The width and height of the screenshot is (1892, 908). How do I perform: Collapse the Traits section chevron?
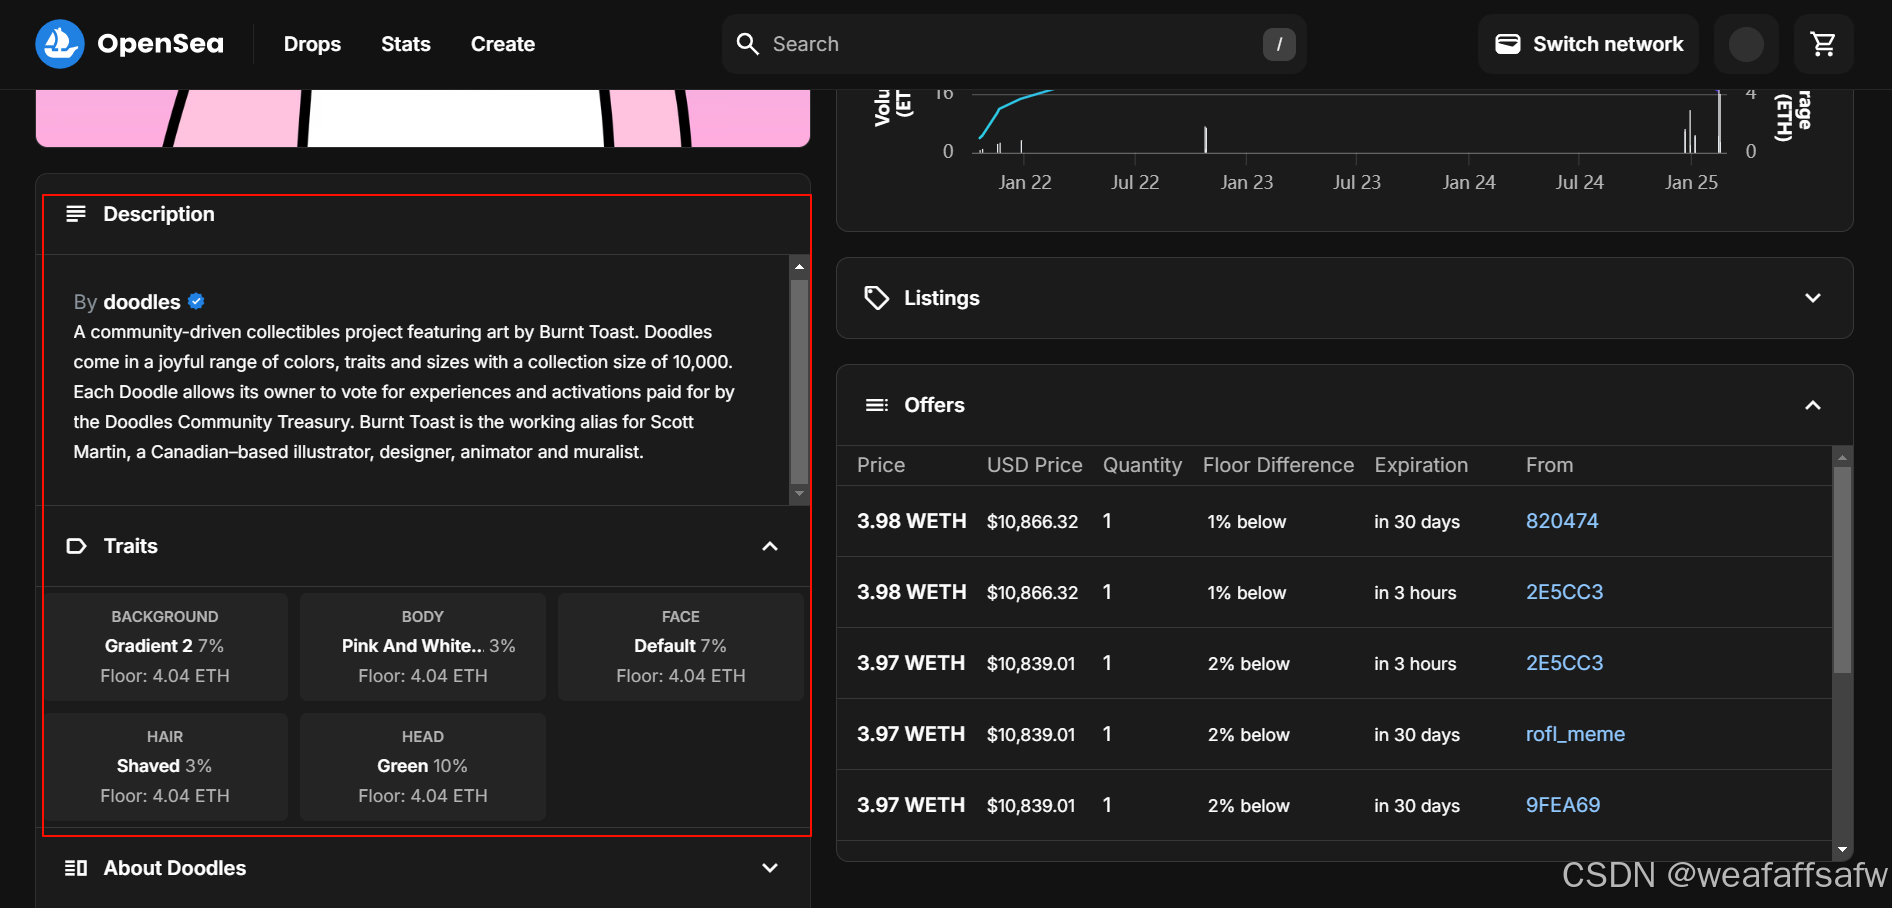point(770,546)
